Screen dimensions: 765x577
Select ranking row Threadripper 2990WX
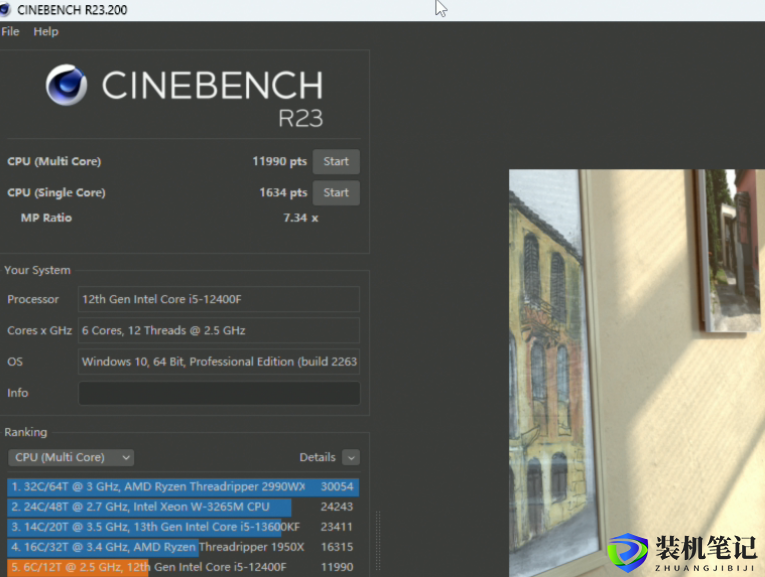click(x=183, y=487)
